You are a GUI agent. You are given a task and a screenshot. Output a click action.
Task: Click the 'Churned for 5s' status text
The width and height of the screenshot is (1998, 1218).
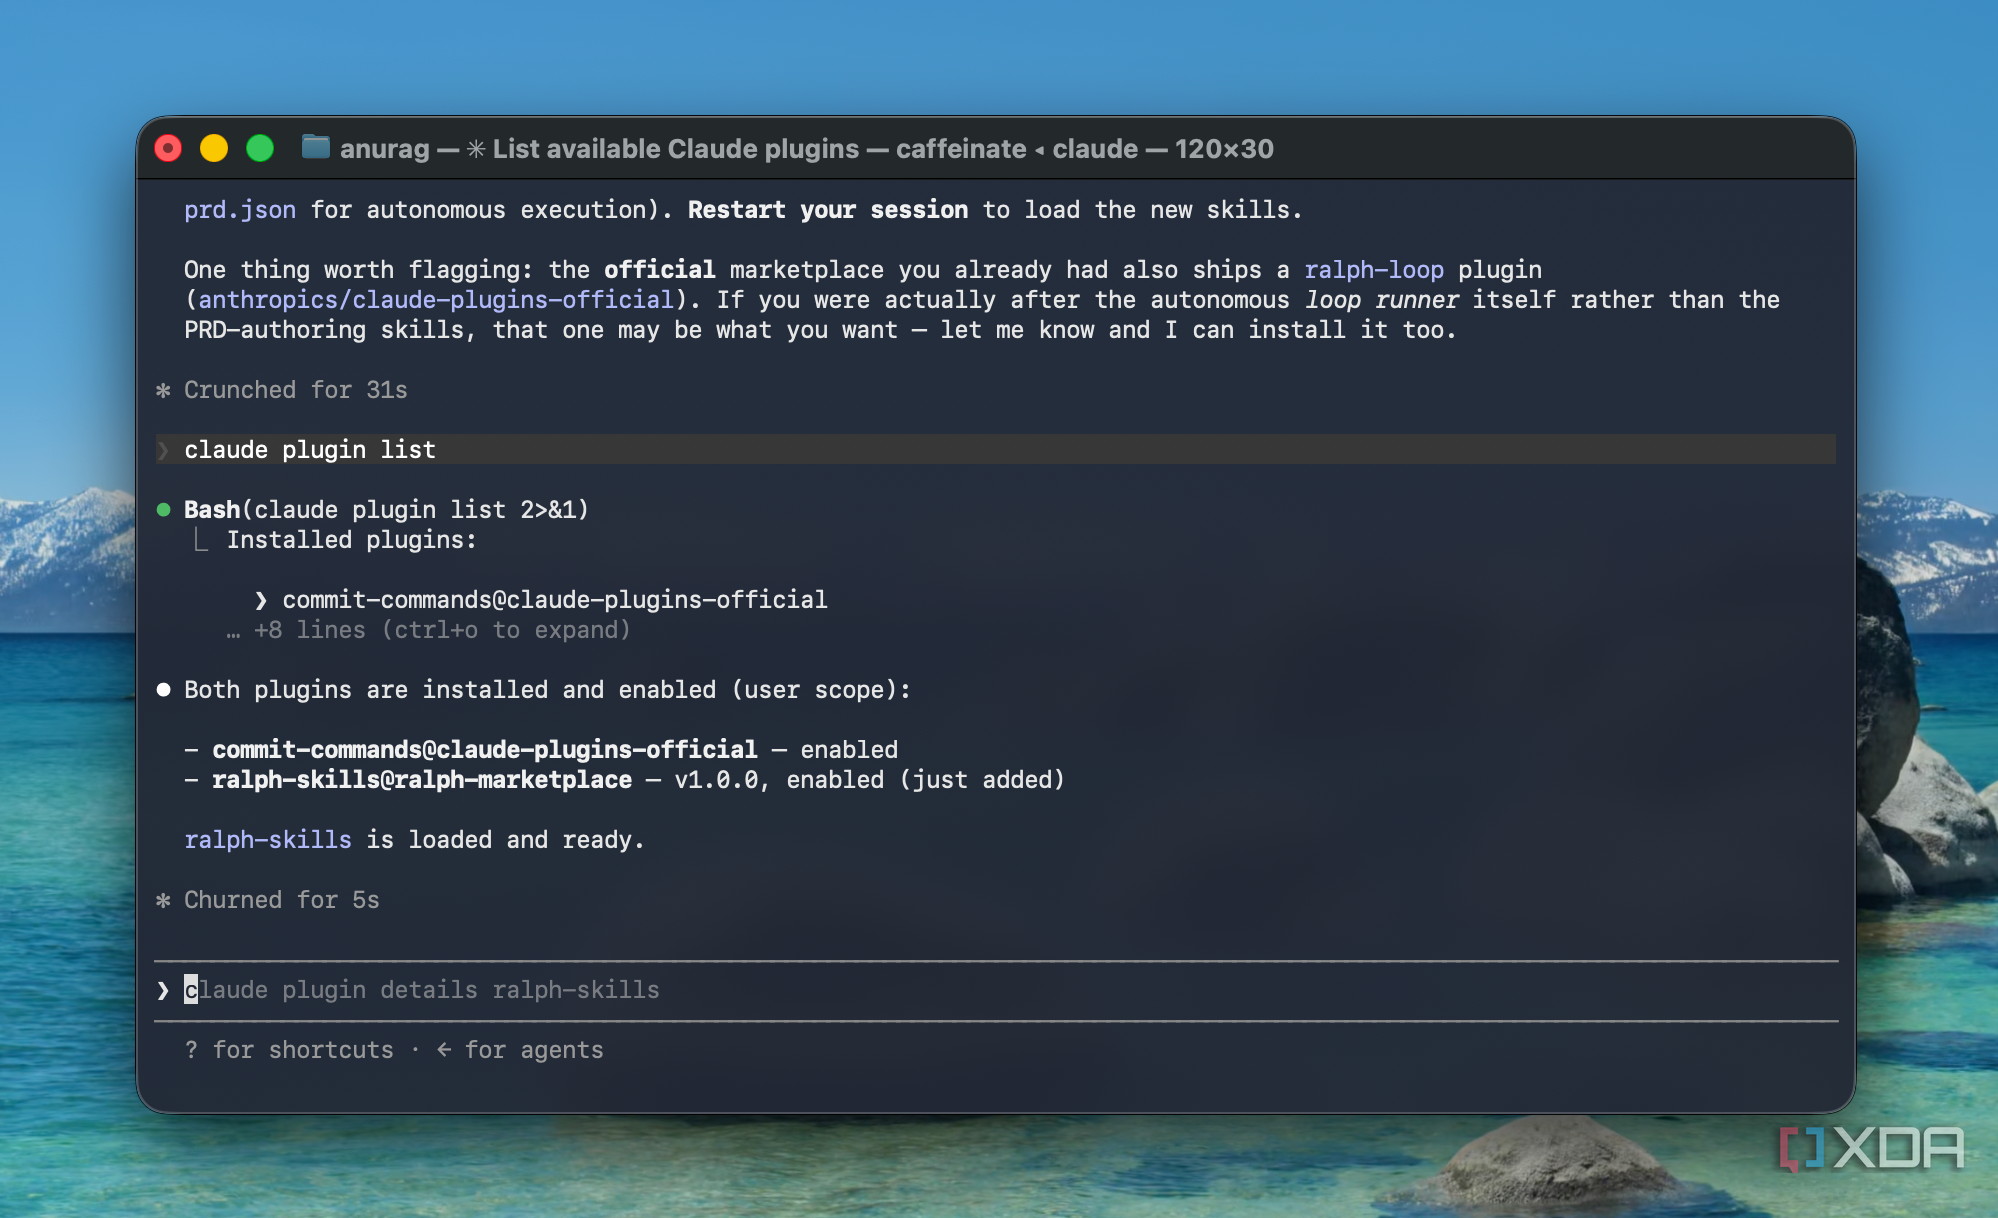pos(282,900)
